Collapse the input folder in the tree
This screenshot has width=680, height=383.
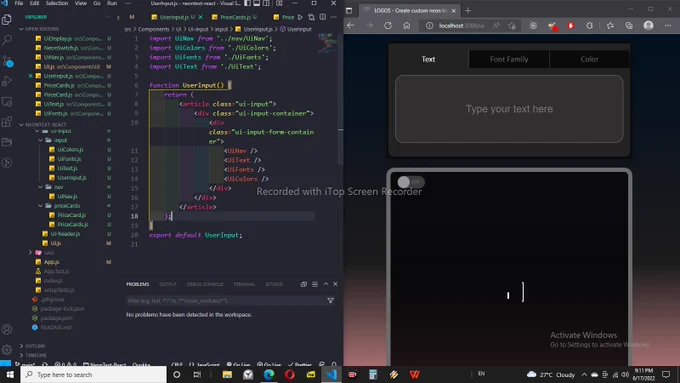[x=60, y=140]
